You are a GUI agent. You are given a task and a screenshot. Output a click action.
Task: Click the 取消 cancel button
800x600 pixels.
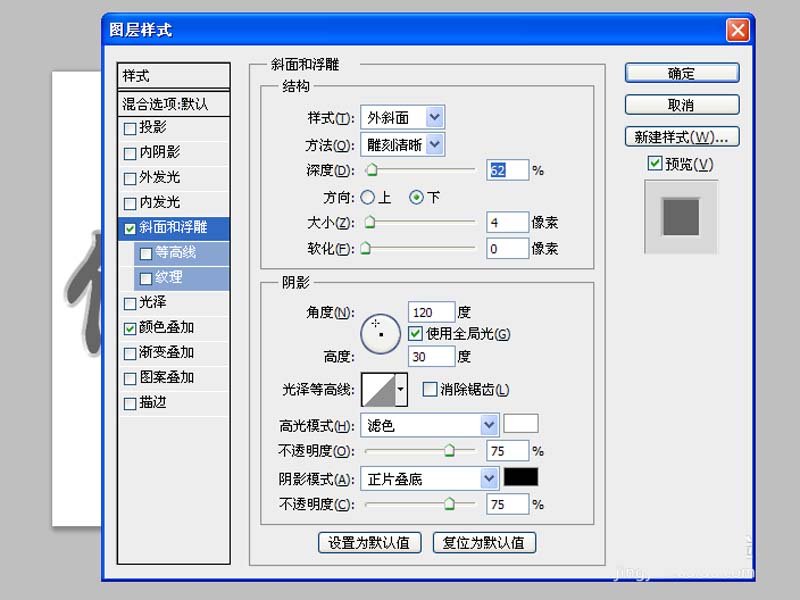(682, 105)
